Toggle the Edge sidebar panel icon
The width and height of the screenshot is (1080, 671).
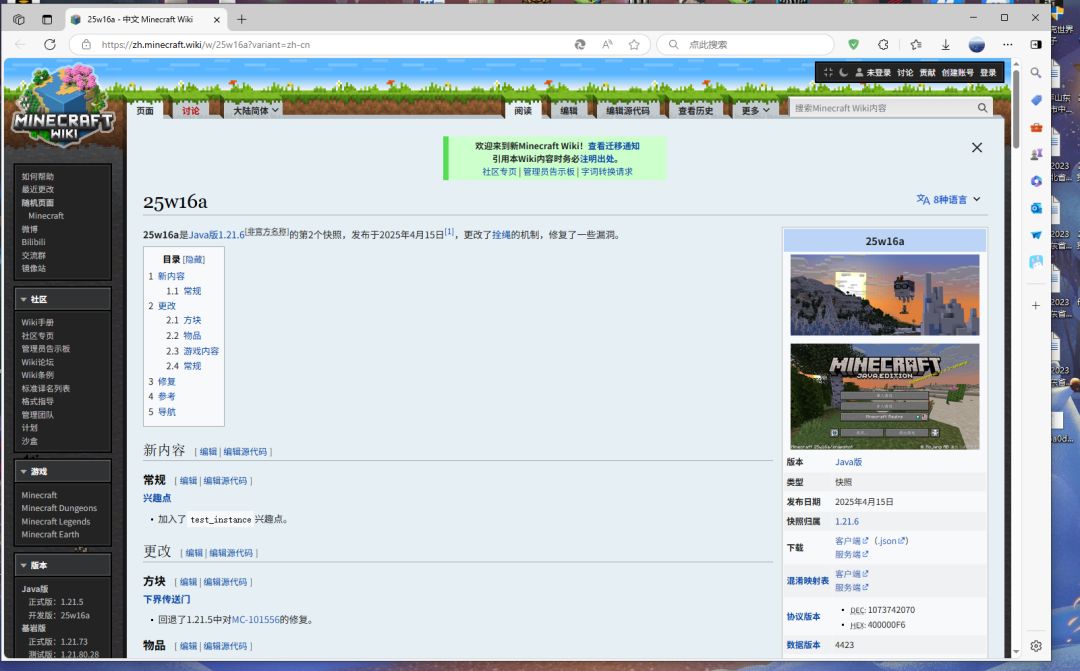[x=1036, y=44]
